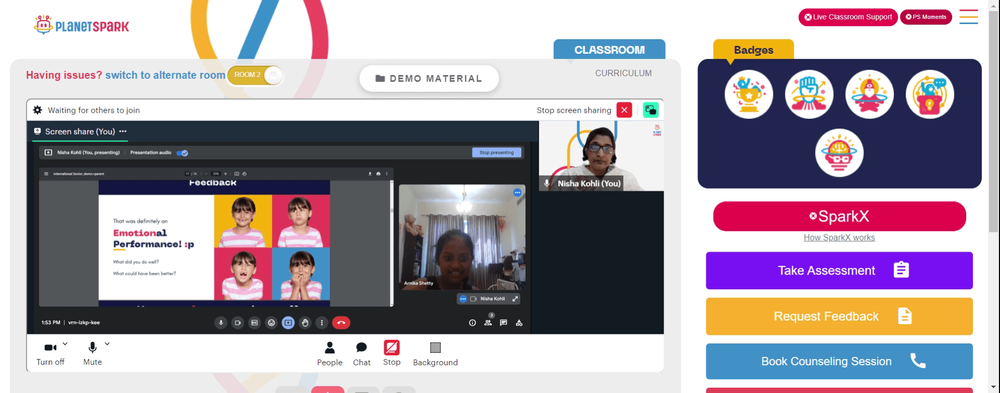Click the podium speaker badge icon
Image resolution: width=1000 pixels, height=393 pixels.
pyautogui.click(x=930, y=94)
